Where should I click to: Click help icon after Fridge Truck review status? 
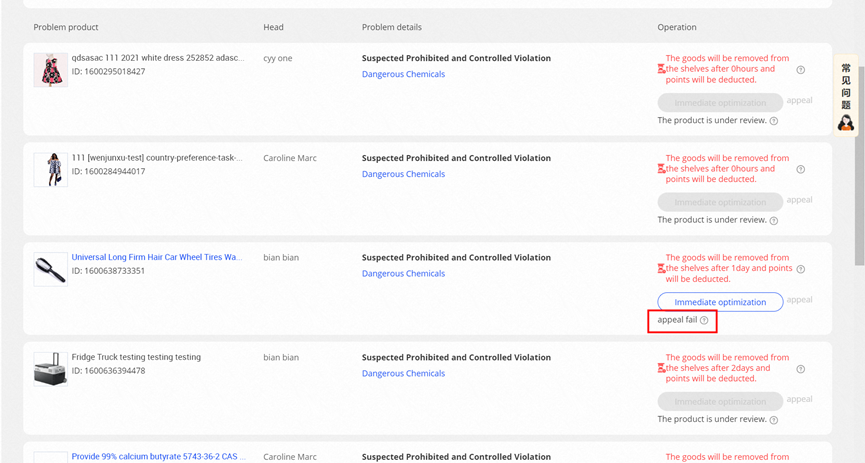pyautogui.click(x=774, y=420)
